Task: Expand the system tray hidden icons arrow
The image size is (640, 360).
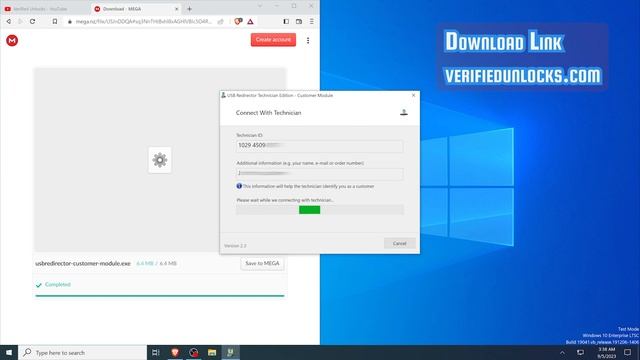Action: tap(562, 352)
